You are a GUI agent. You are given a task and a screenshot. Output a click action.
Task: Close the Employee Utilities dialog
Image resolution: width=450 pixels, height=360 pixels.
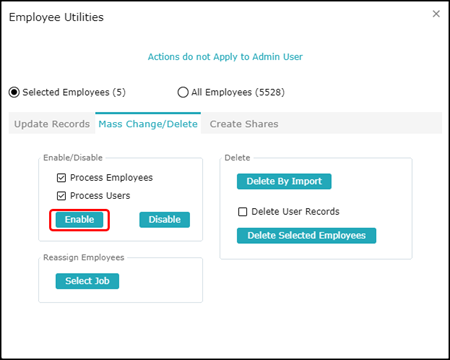(436, 14)
